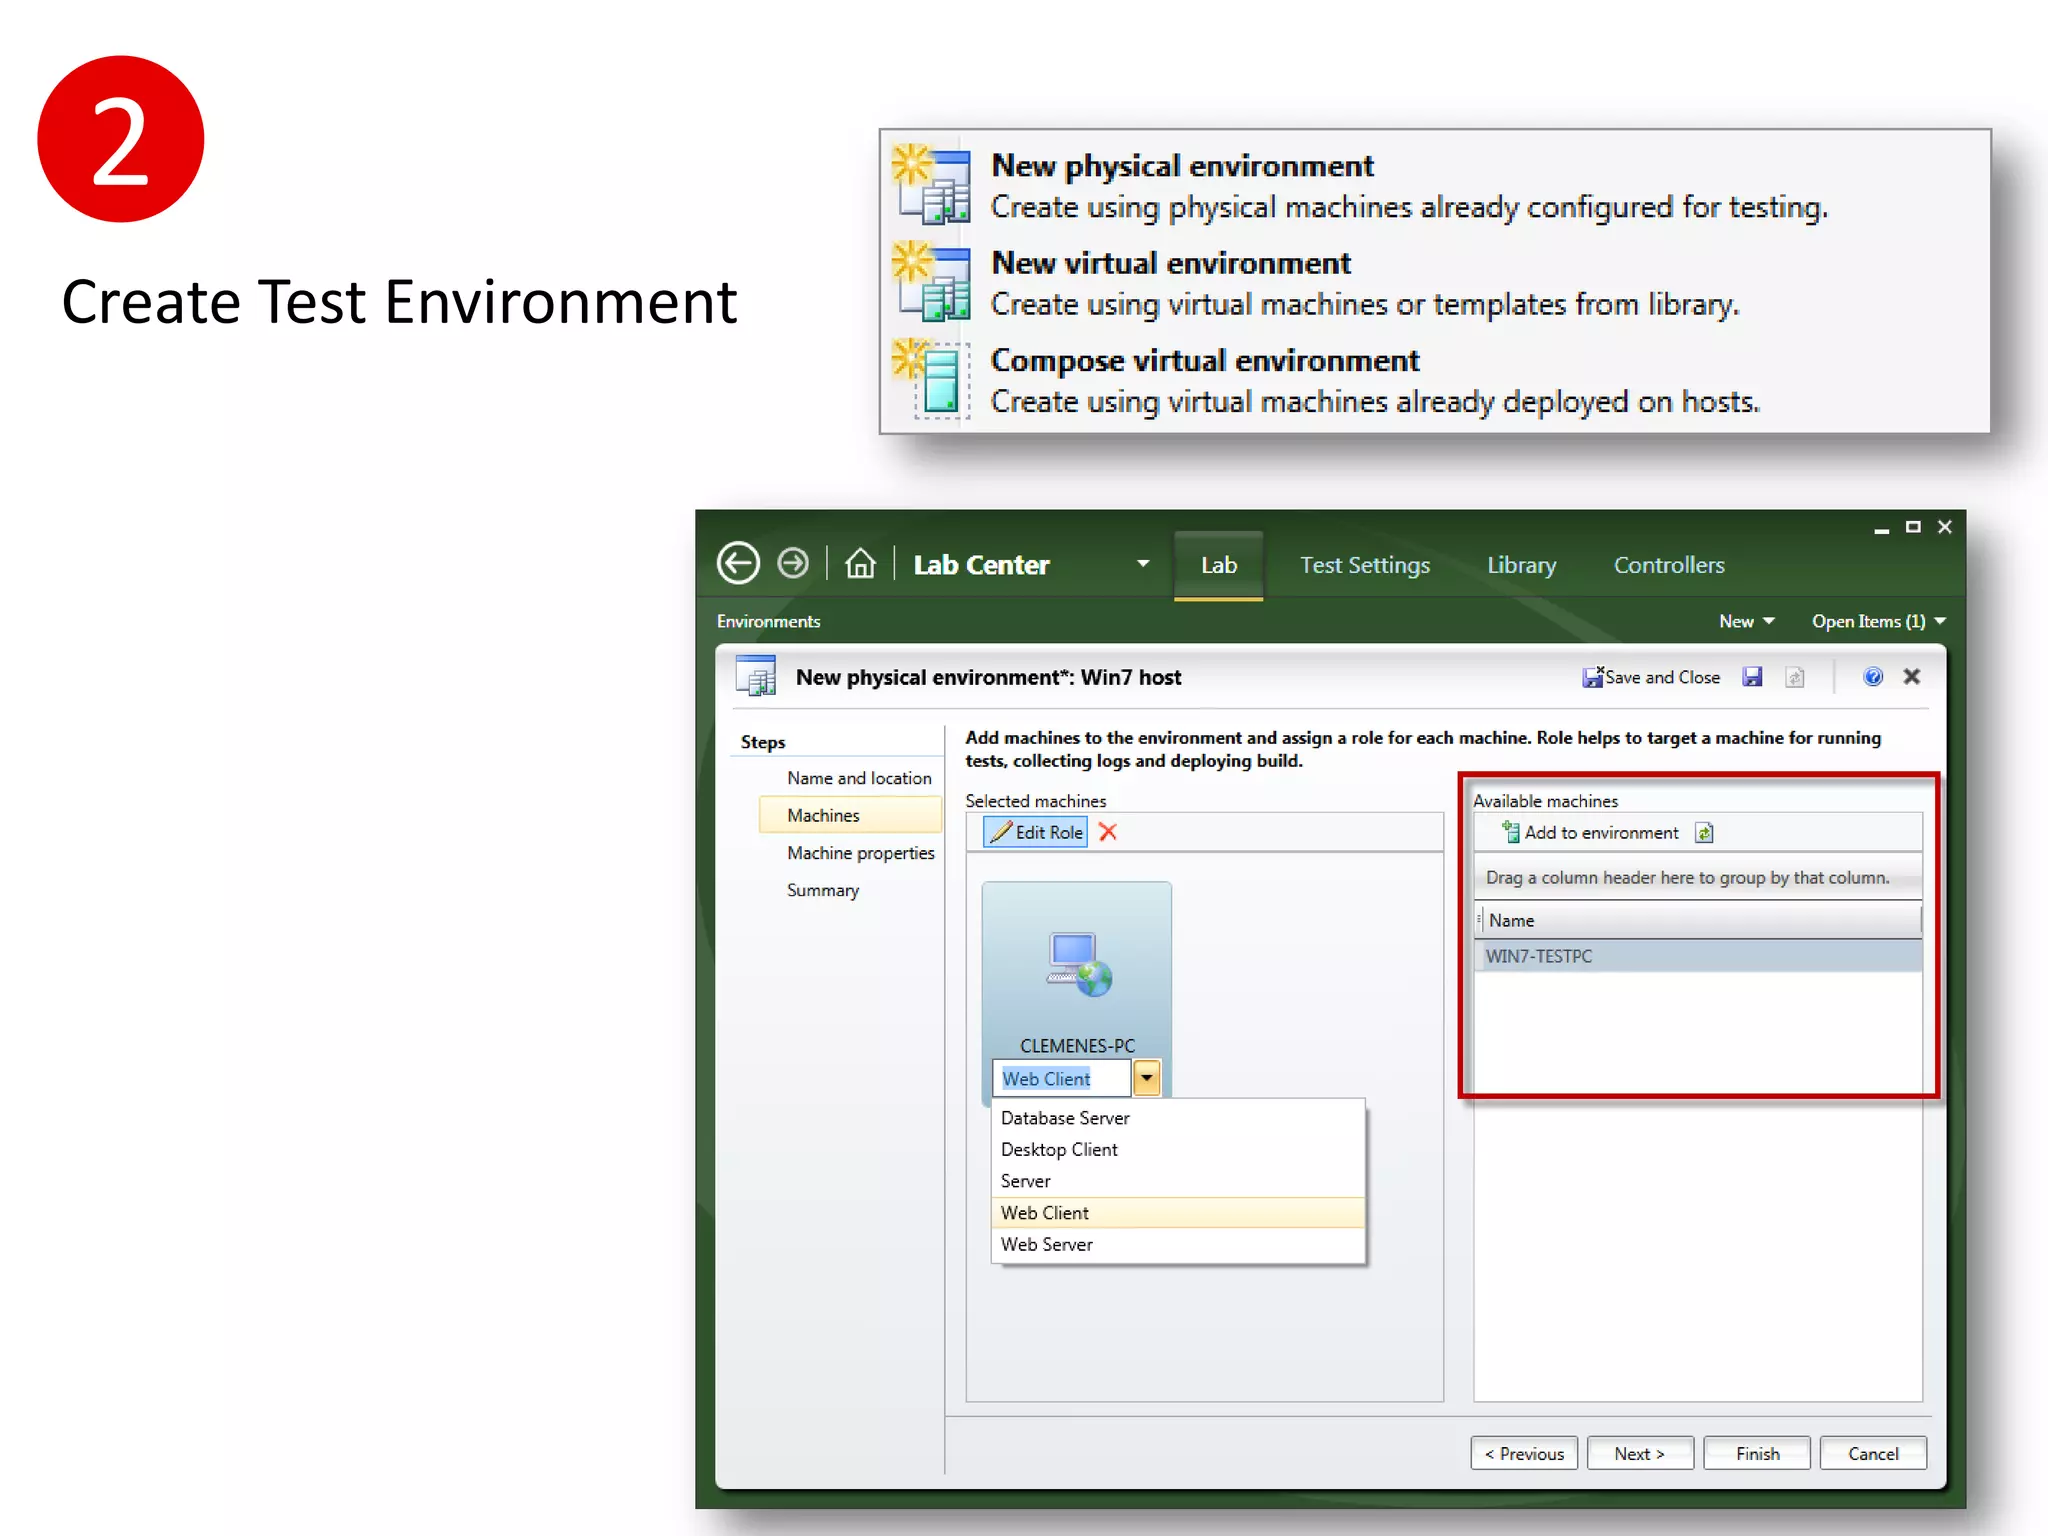The height and width of the screenshot is (1536, 2048).
Task: Click the Previous button
Action: pyautogui.click(x=1524, y=1453)
